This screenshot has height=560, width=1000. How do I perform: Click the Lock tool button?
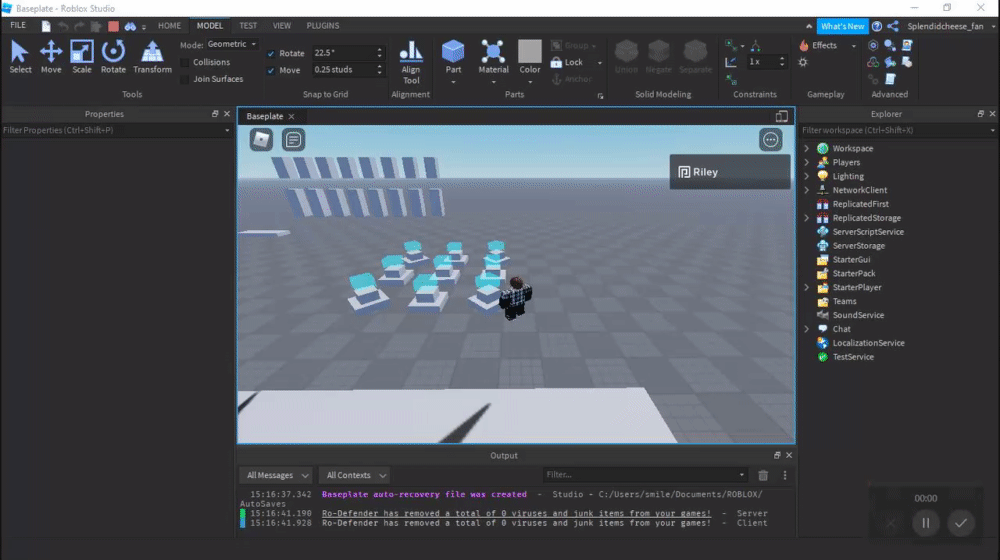pyautogui.click(x=567, y=62)
